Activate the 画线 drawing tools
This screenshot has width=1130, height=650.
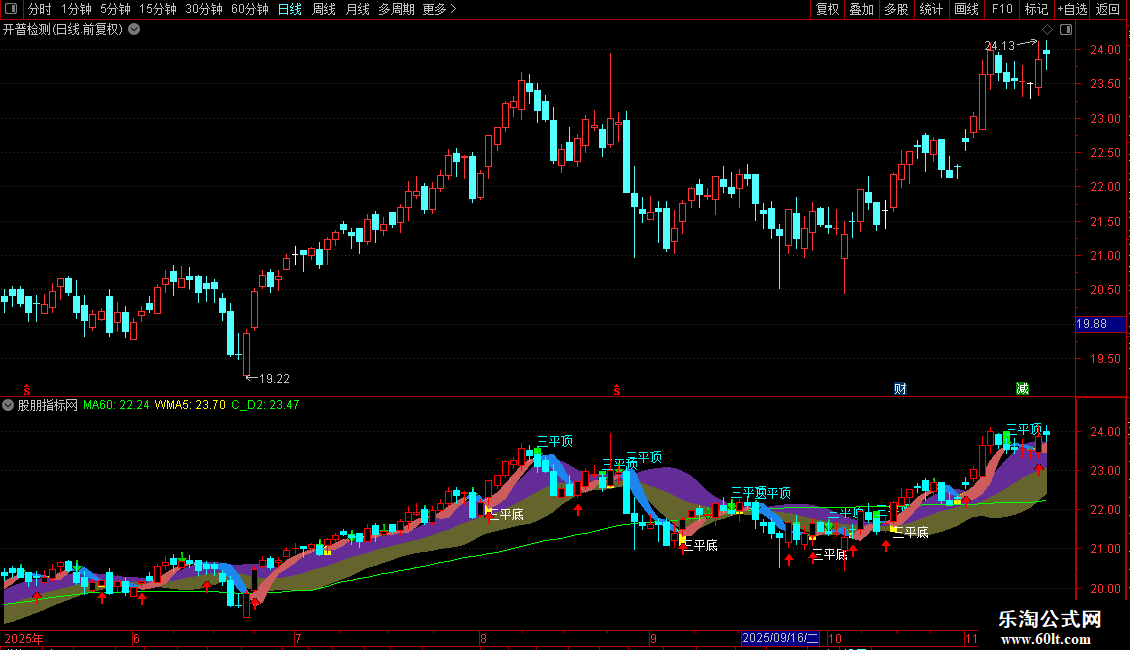(966, 9)
